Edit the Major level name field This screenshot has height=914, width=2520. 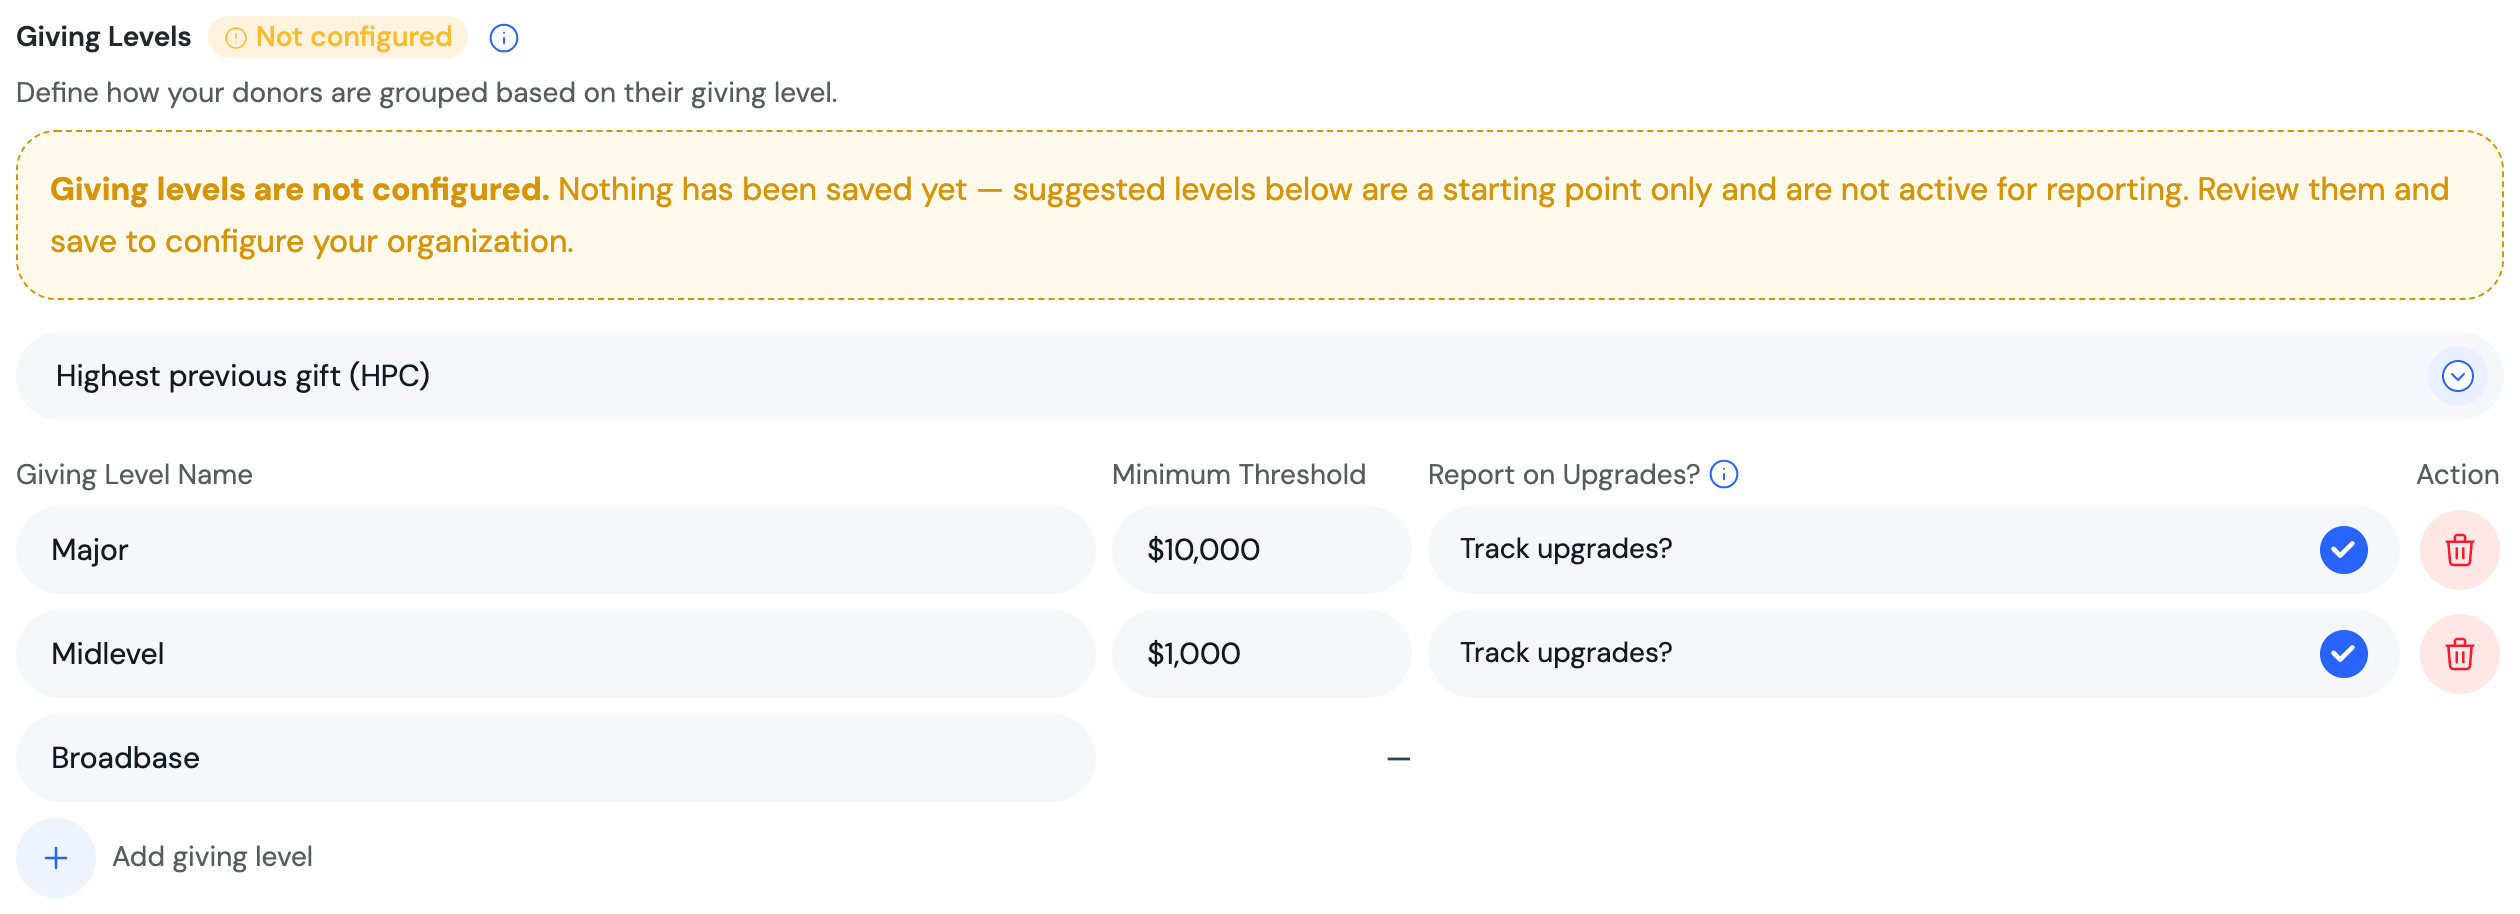tap(556, 550)
